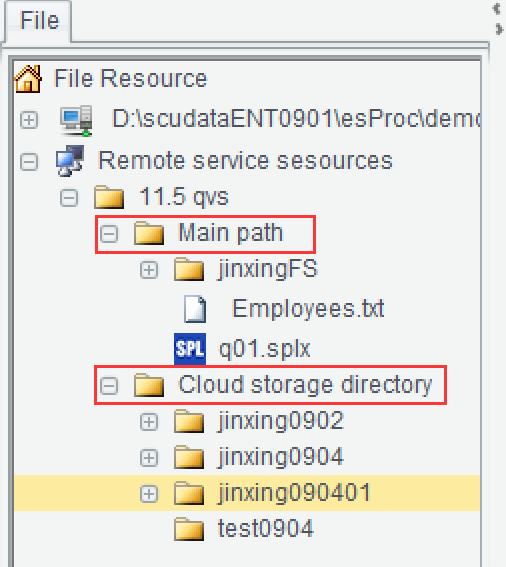506x567 pixels.
Task: Click the 11.5 qvs folder icon
Action: (x=109, y=197)
